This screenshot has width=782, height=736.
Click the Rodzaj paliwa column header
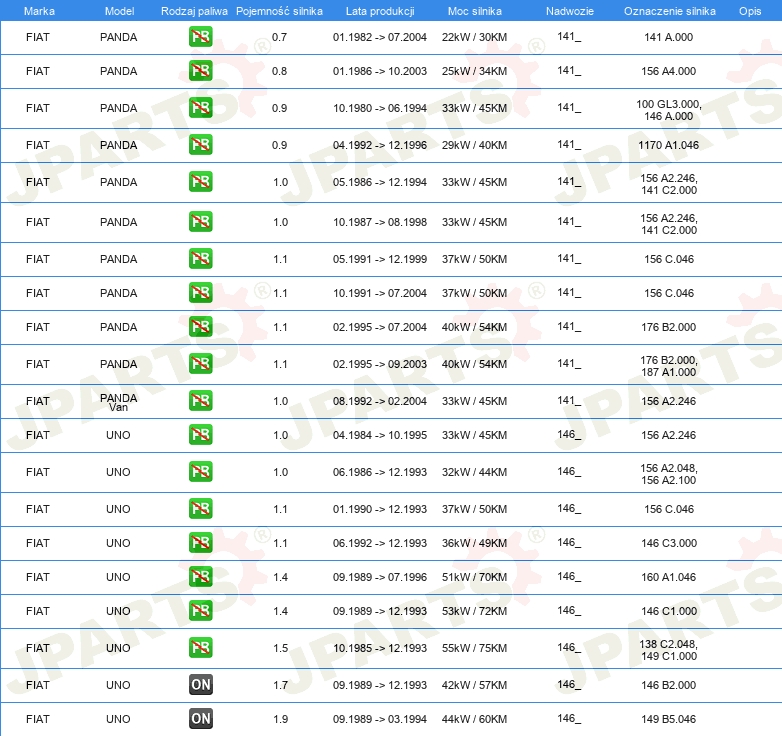pyautogui.click(x=195, y=11)
